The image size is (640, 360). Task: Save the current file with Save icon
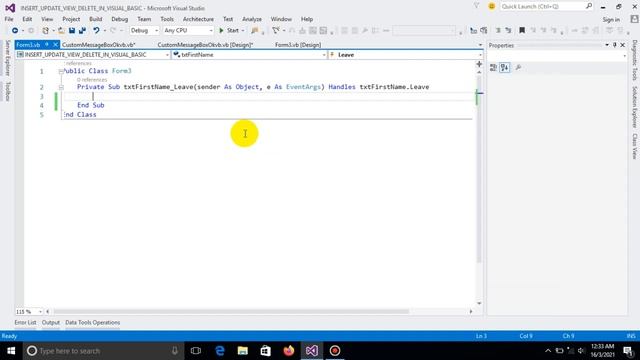(72, 30)
